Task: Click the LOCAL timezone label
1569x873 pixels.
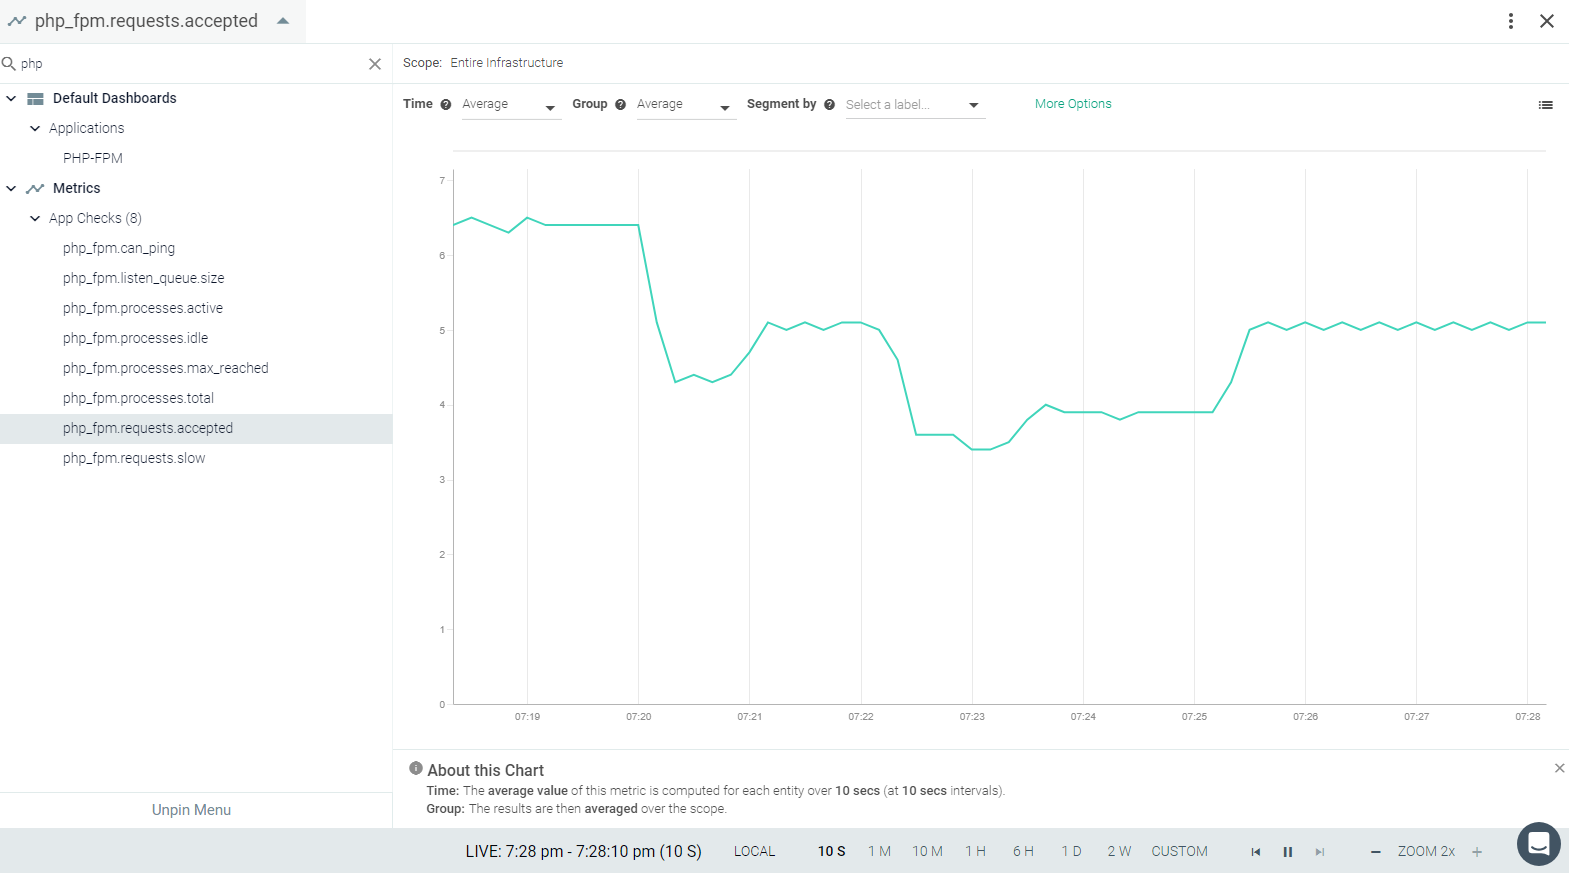Action: pos(754,851)
